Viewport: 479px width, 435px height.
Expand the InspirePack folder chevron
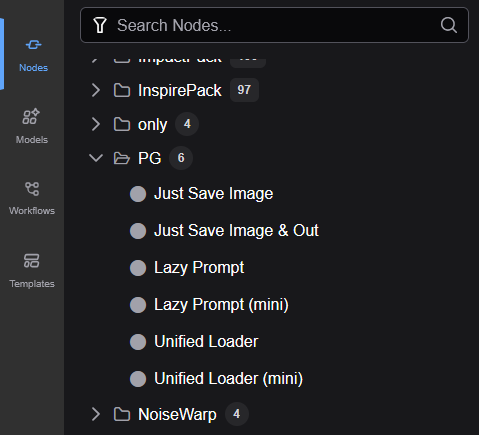96,90
